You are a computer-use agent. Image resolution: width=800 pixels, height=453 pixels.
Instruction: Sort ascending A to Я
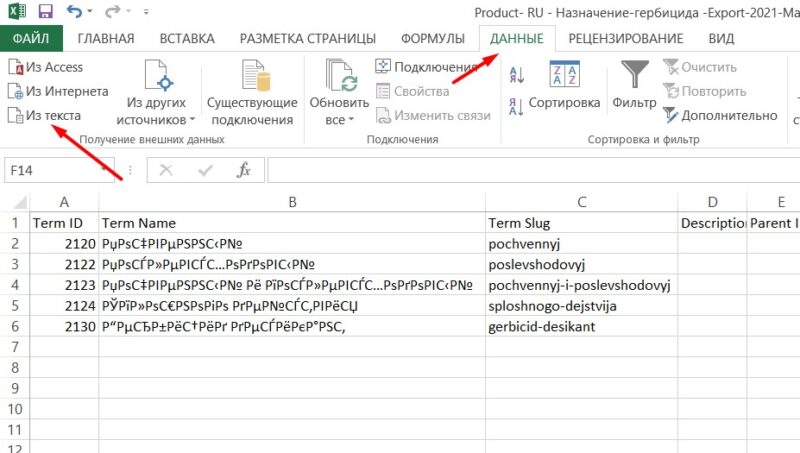click(516, 75)
